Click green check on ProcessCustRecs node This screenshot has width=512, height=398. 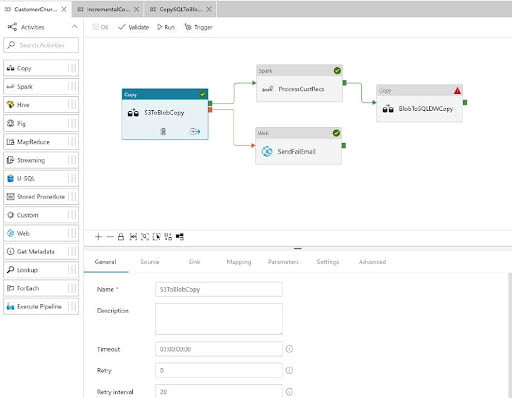click(337, 71)
